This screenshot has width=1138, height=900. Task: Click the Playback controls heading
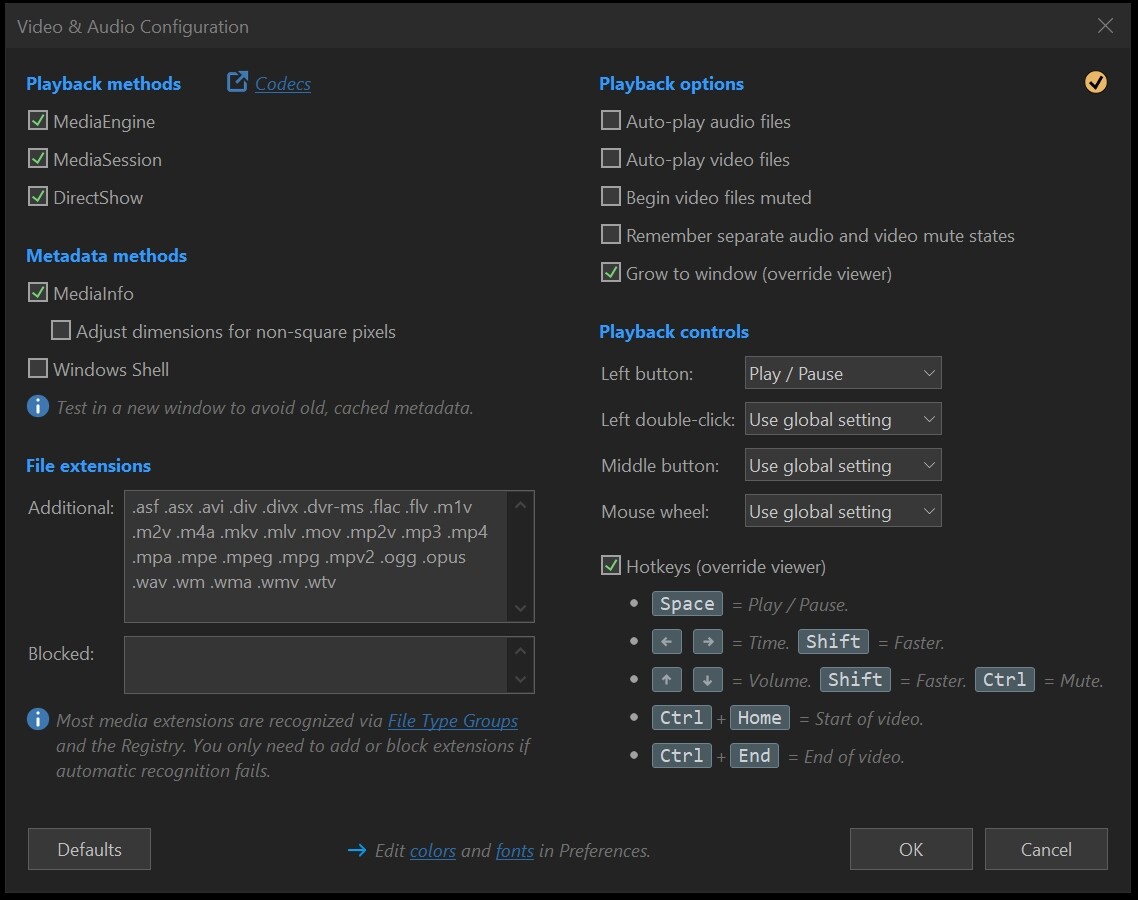click(x=674, y=332)
